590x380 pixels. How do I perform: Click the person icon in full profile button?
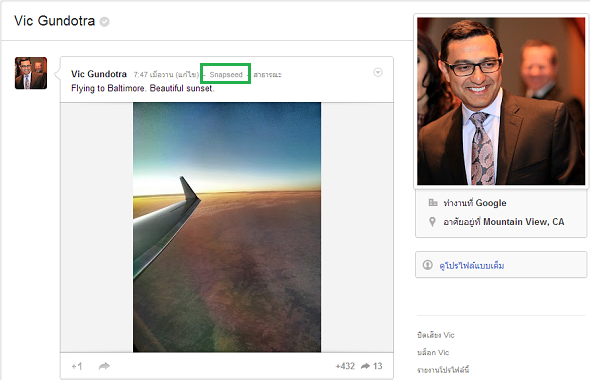pyautogui.click(x=427, y=265)
